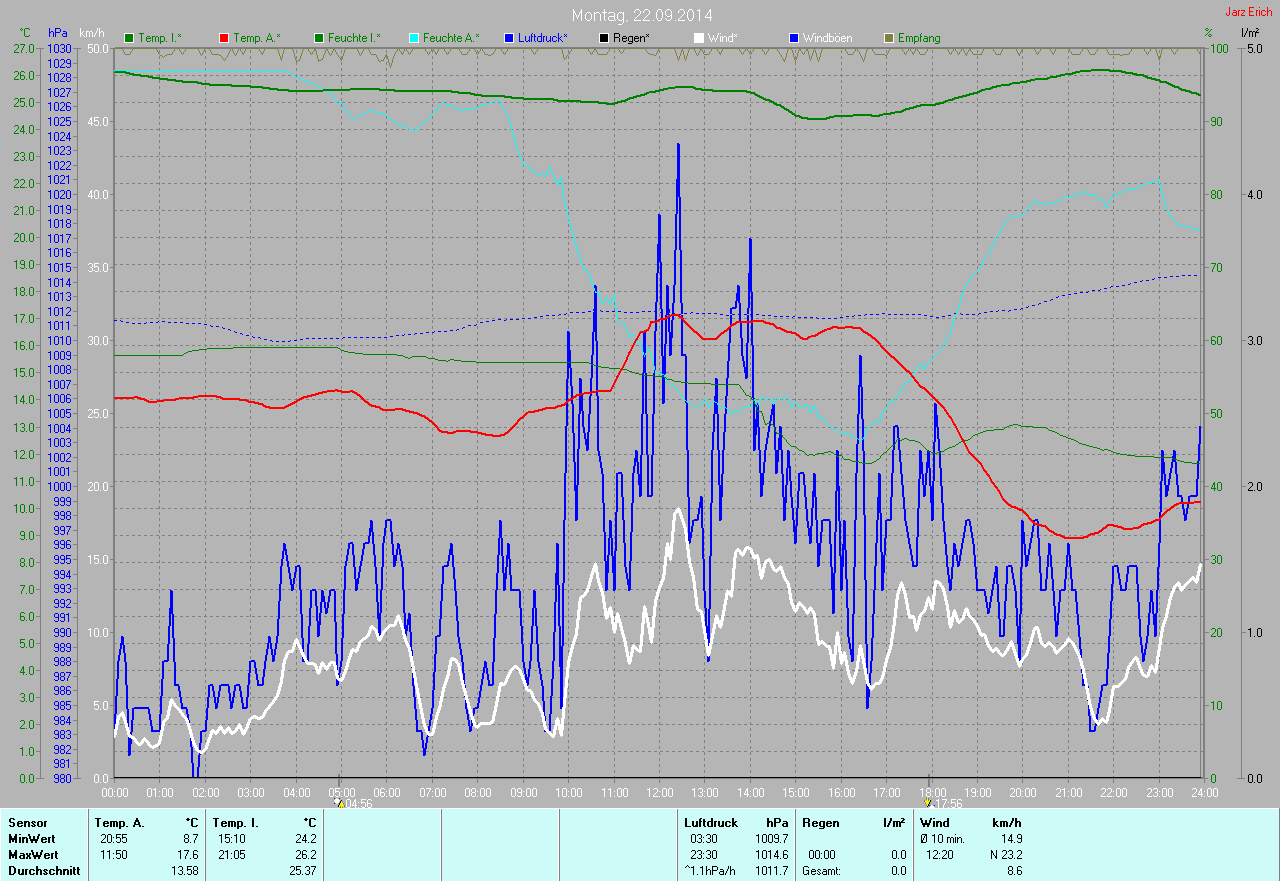This screenshot has height=881, width=1280.
Task: Click the Sensor header in the table
Action: 27,822
